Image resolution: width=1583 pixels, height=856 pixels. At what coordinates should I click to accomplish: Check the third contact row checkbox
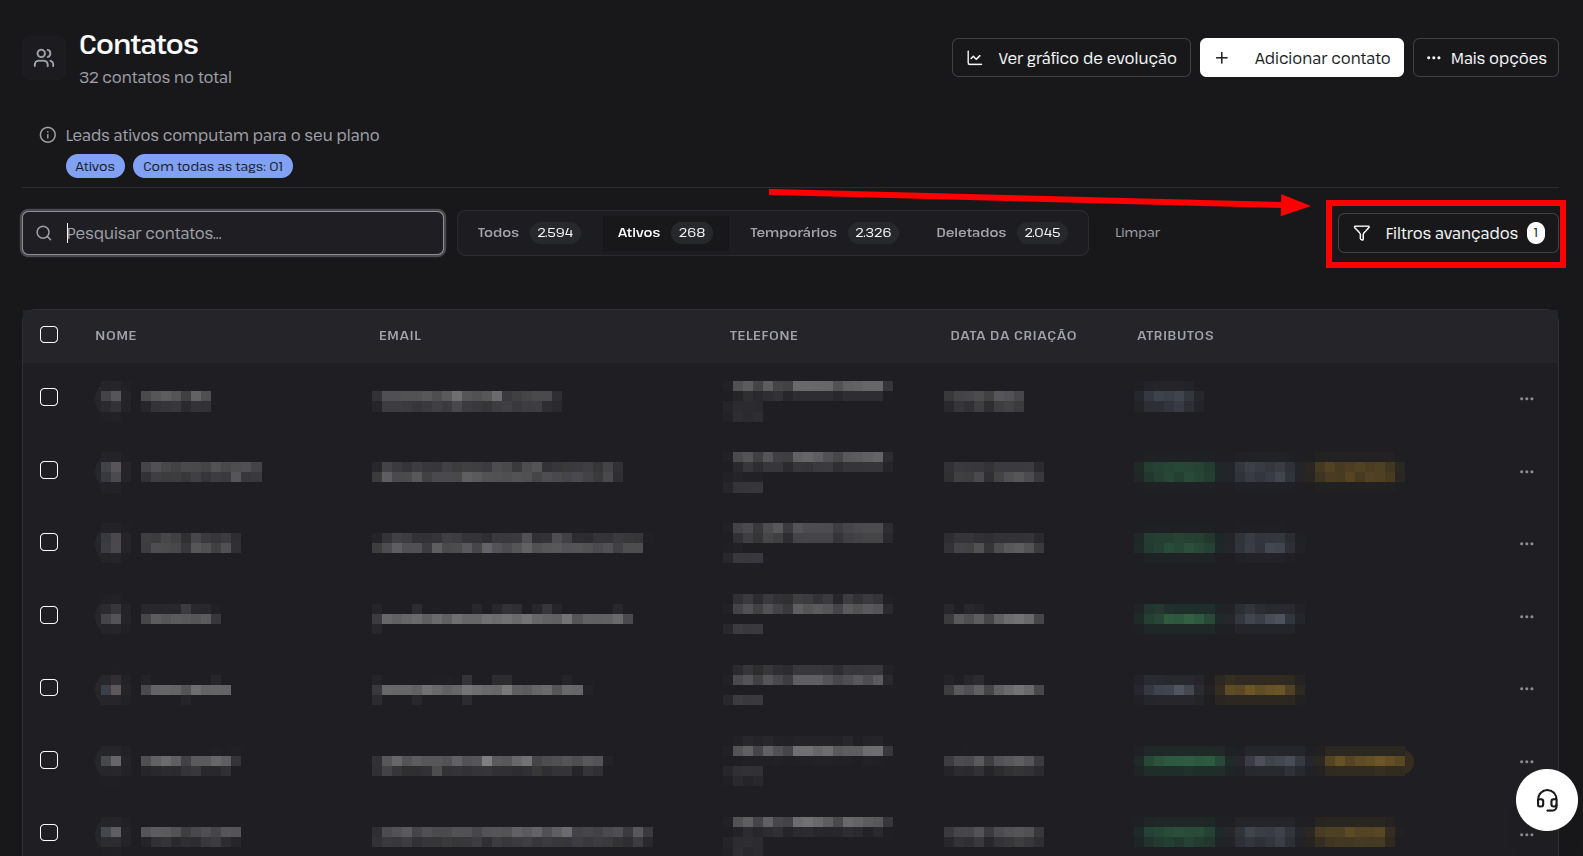[49, 542]
